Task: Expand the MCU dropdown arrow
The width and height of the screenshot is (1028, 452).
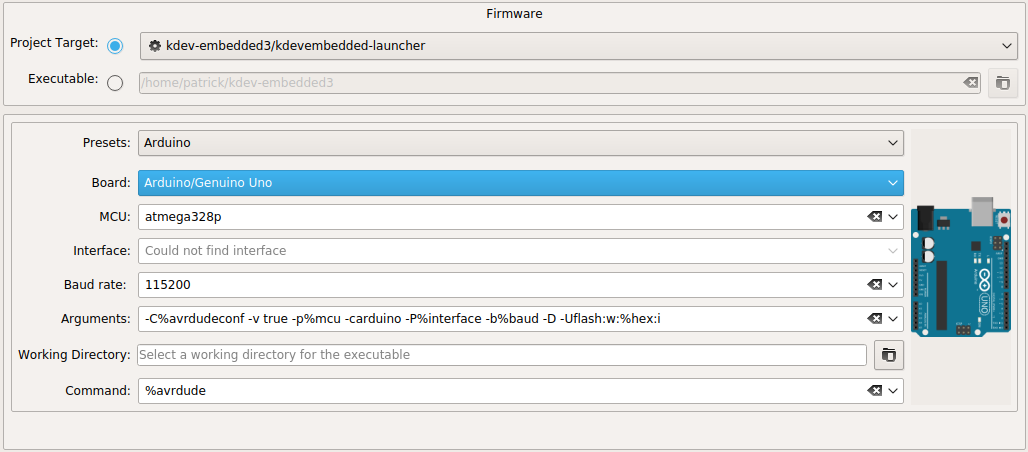Action: [893, 217]
